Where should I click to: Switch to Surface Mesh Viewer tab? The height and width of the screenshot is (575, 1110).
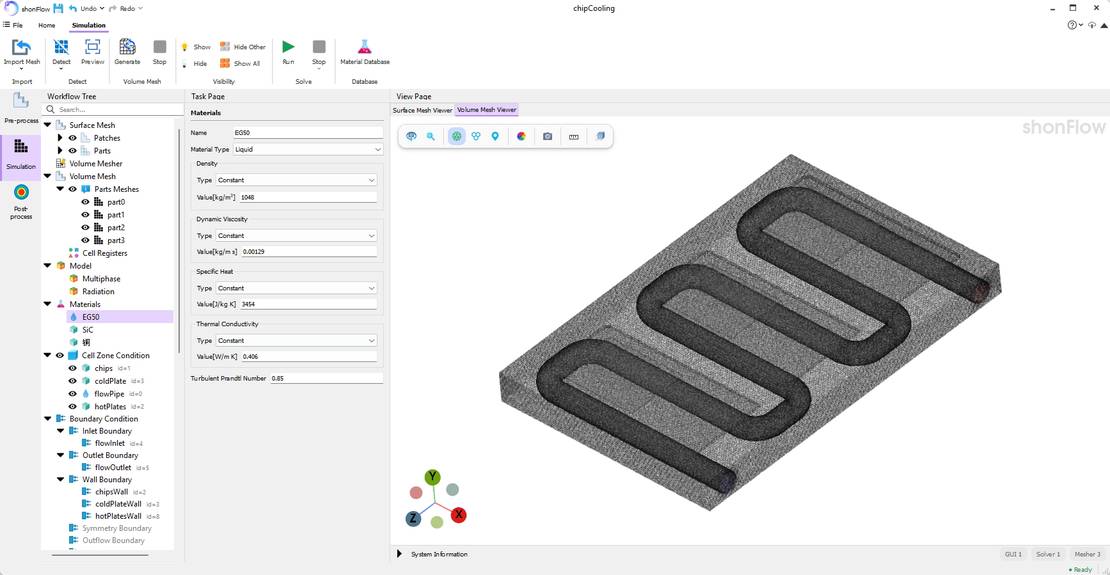coord(423,110)
